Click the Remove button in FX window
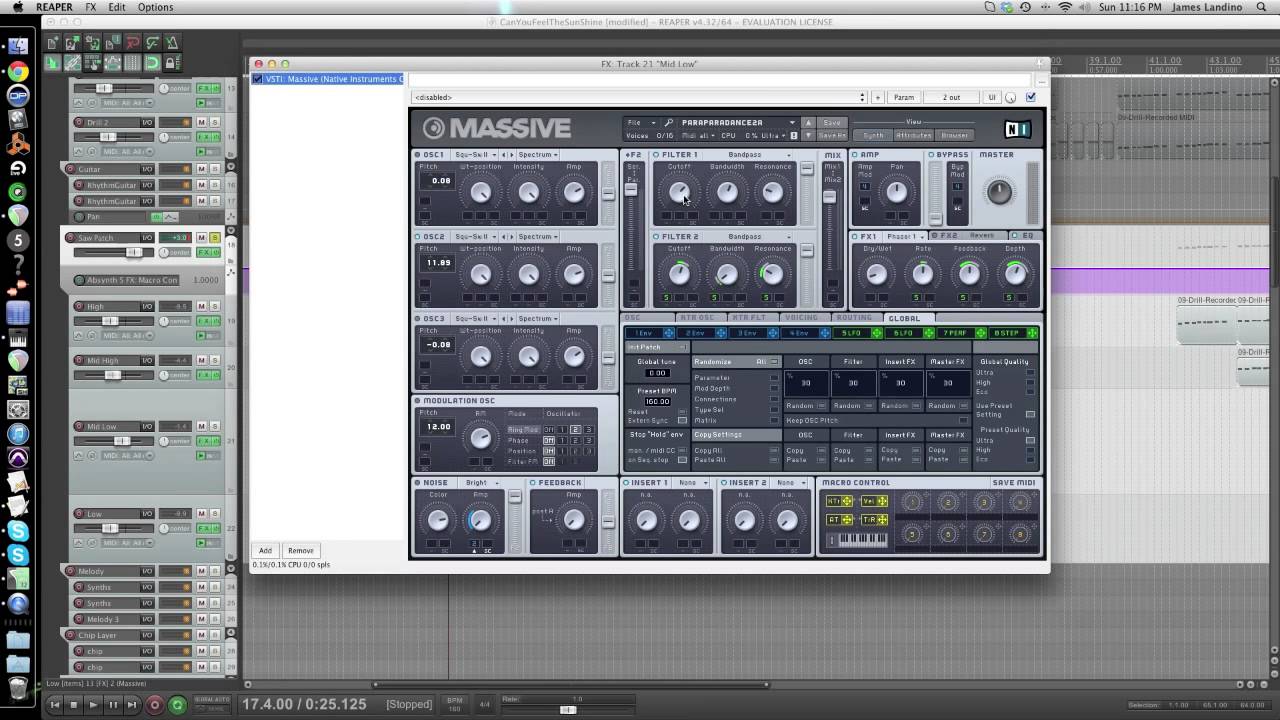The width and height of the screenshot is (1280, 720). (300, 550)
